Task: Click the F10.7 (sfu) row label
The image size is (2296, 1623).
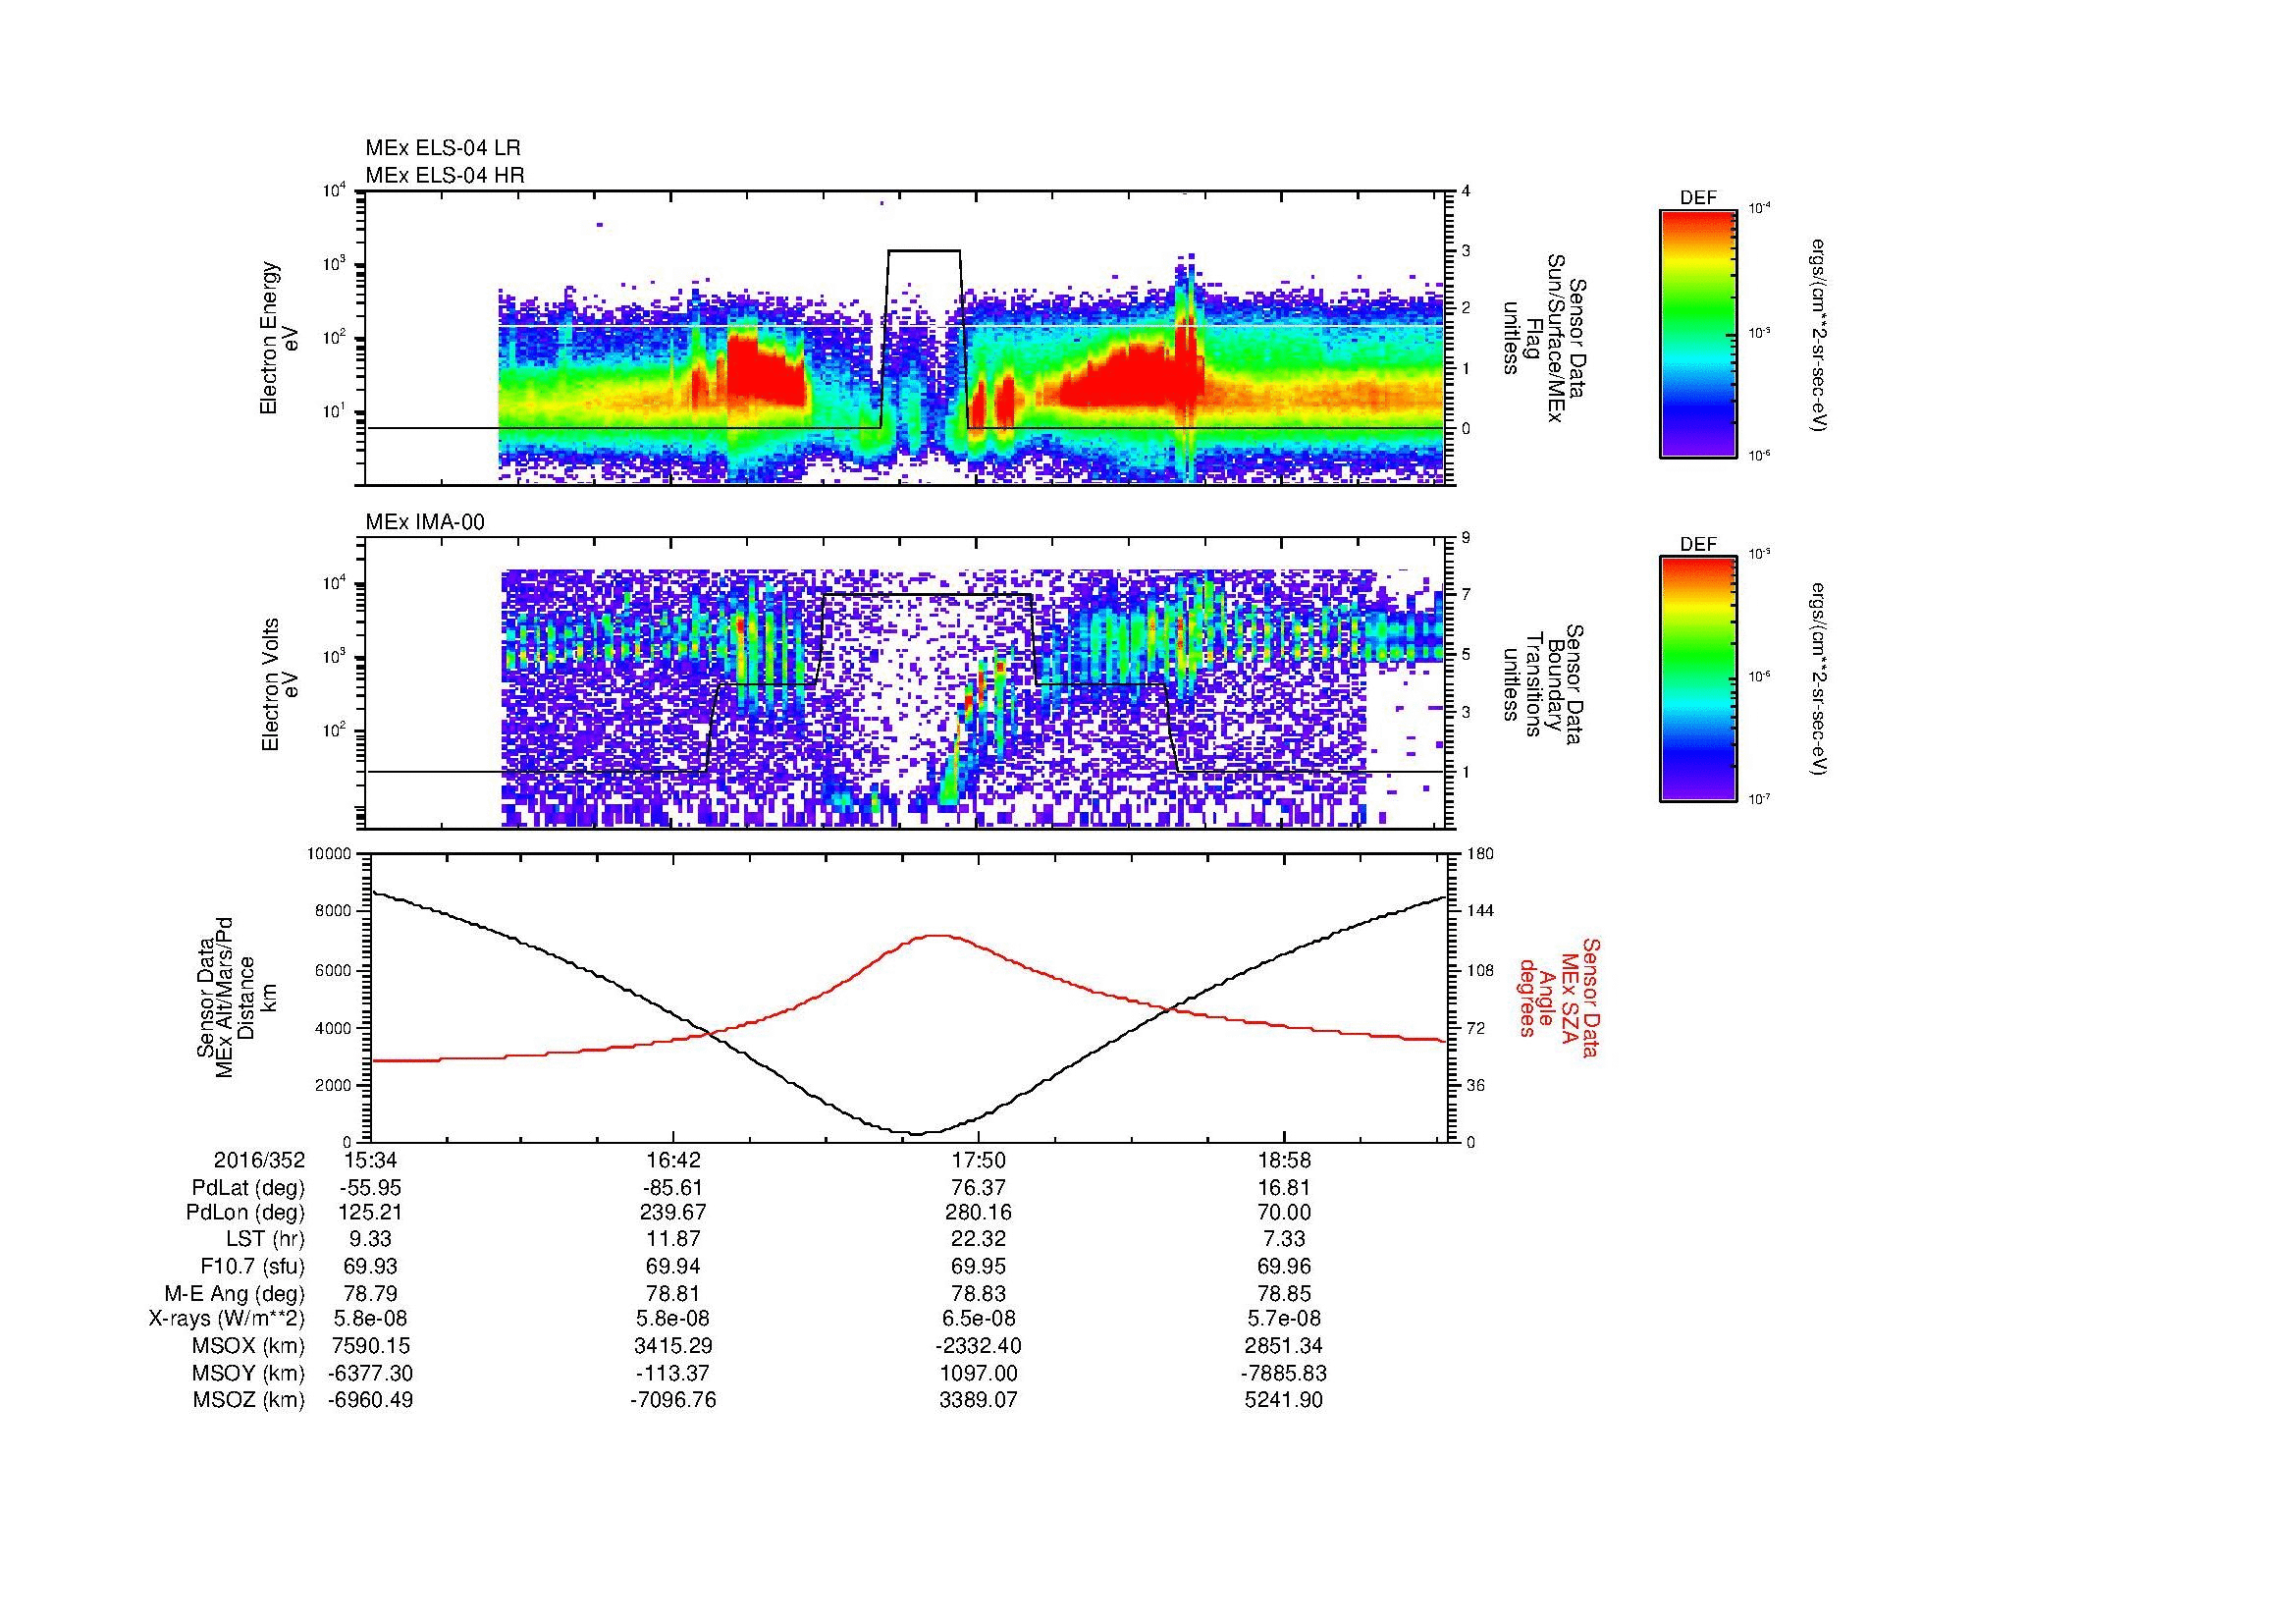Action: (252, 1267)
